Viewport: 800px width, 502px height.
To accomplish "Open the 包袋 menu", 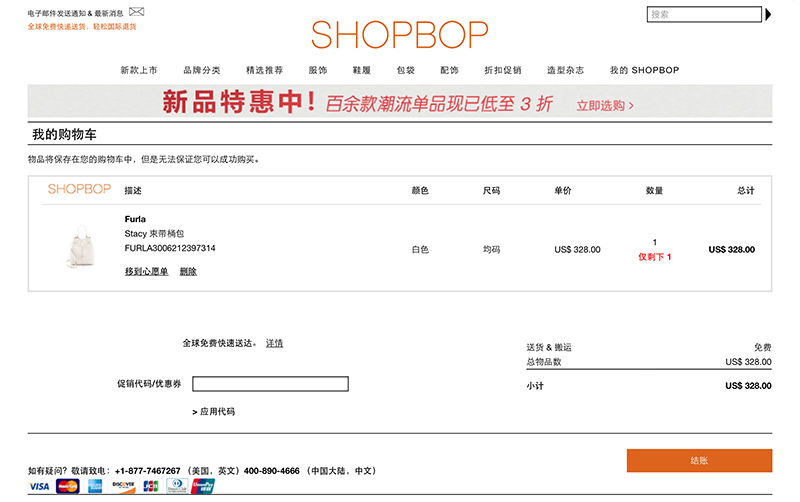I will (x=406, y=70).
